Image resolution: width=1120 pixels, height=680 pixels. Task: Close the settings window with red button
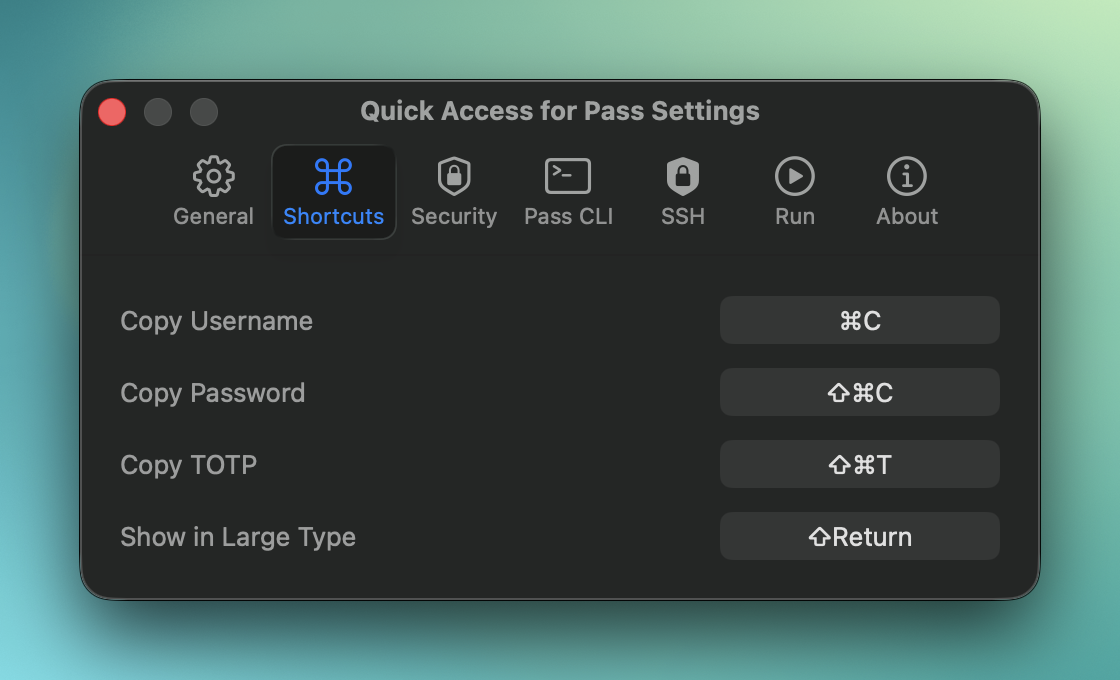[x=112, y=112]
